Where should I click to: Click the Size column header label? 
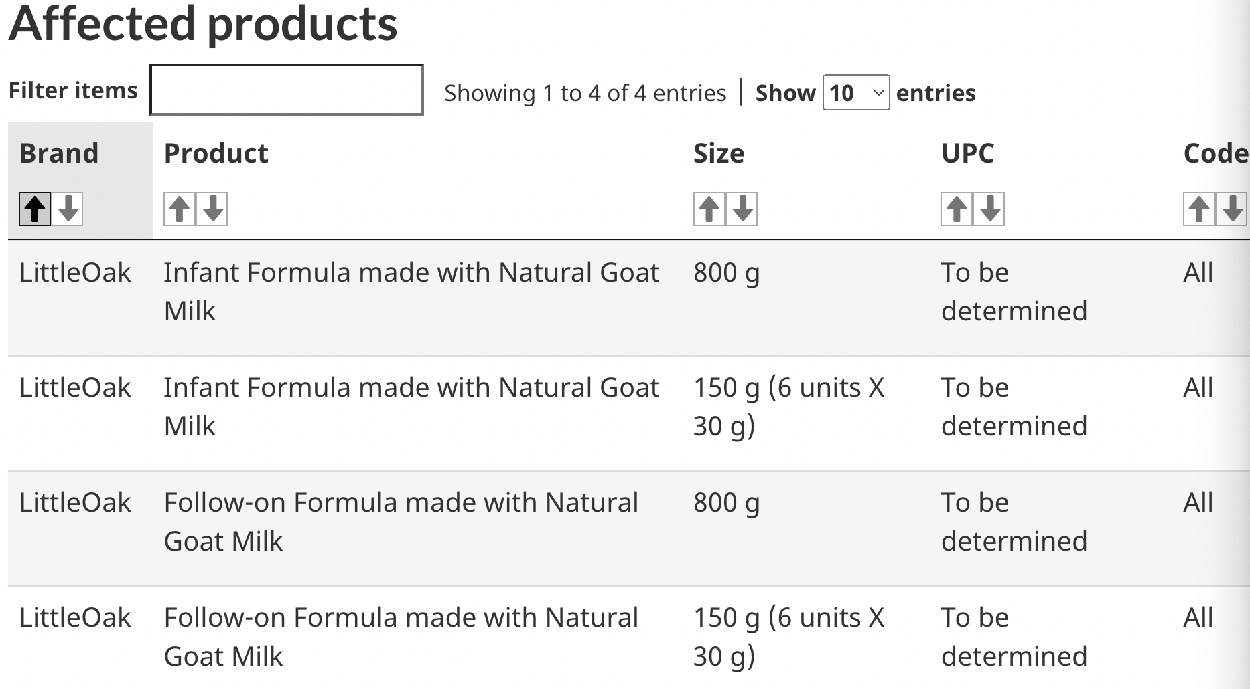tap(719, 154)
